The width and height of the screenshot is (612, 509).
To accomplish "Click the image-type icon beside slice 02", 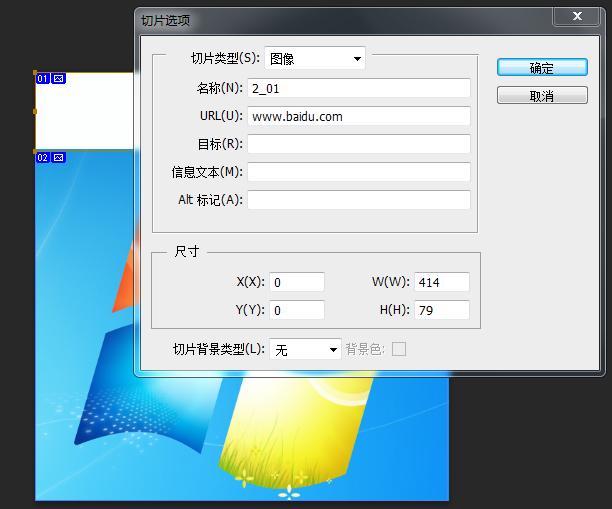I will (59, 158).
